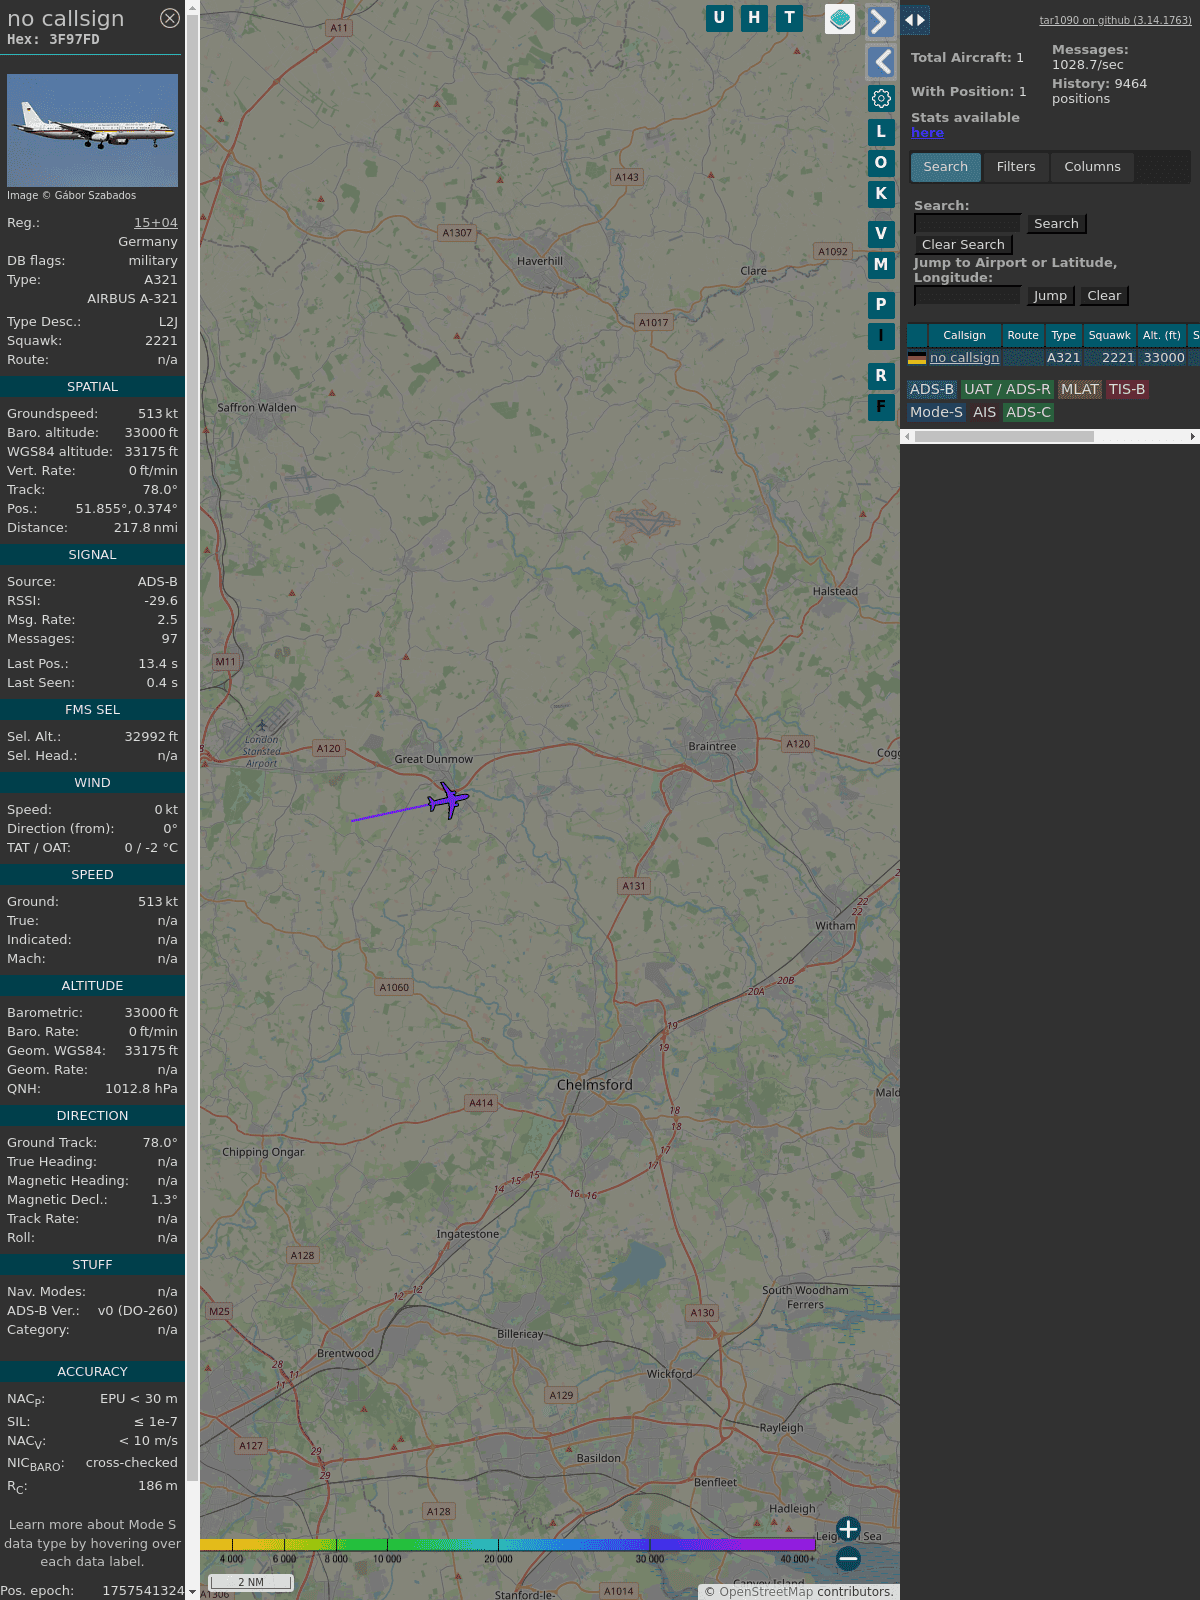1200x1600 pixels.
Task: Open OpenStreetMap attribution link
Action: tap(766, 1592)
